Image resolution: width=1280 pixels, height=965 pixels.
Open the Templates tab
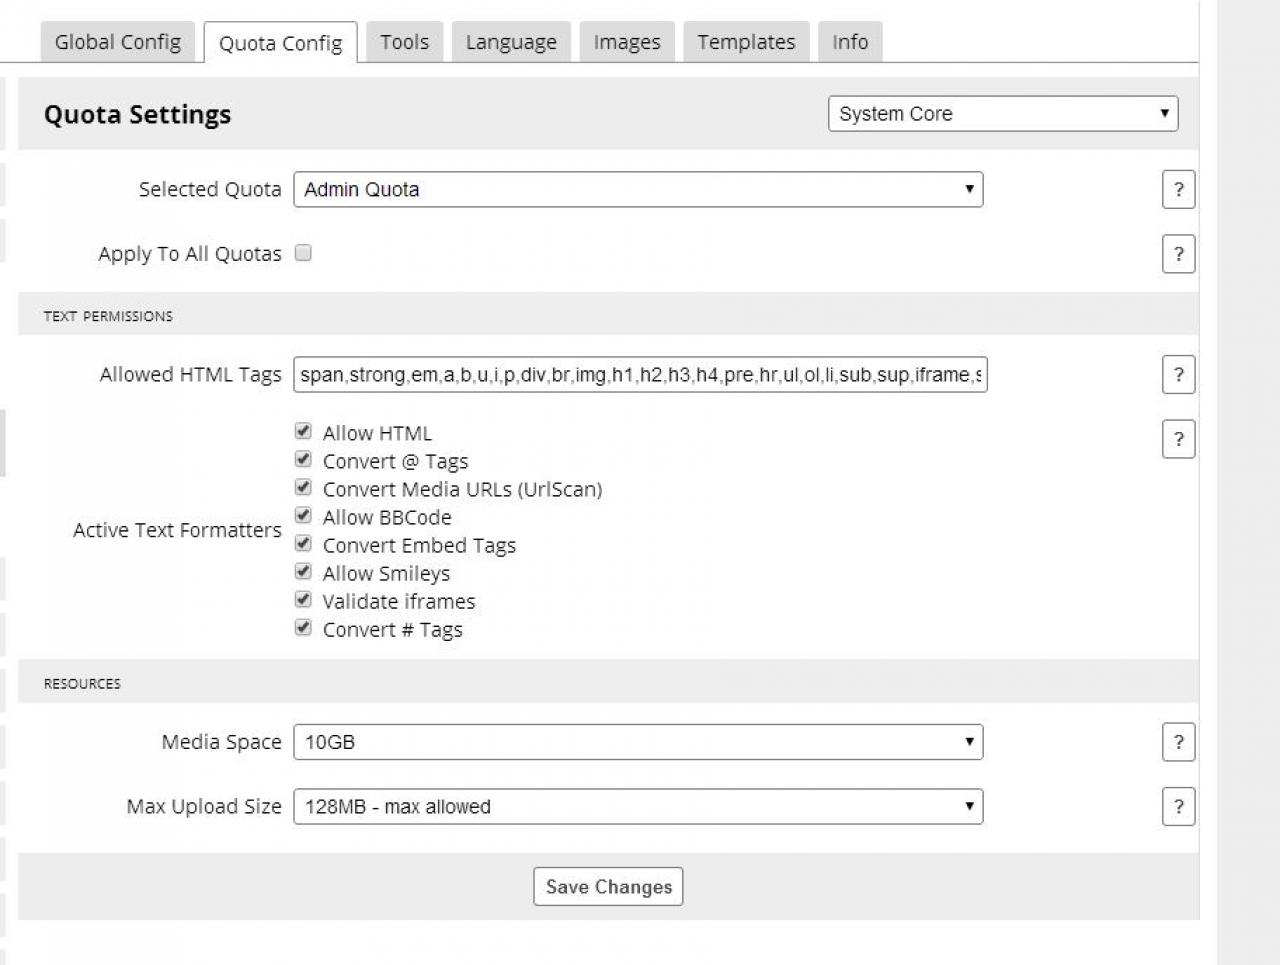(746, 43)
